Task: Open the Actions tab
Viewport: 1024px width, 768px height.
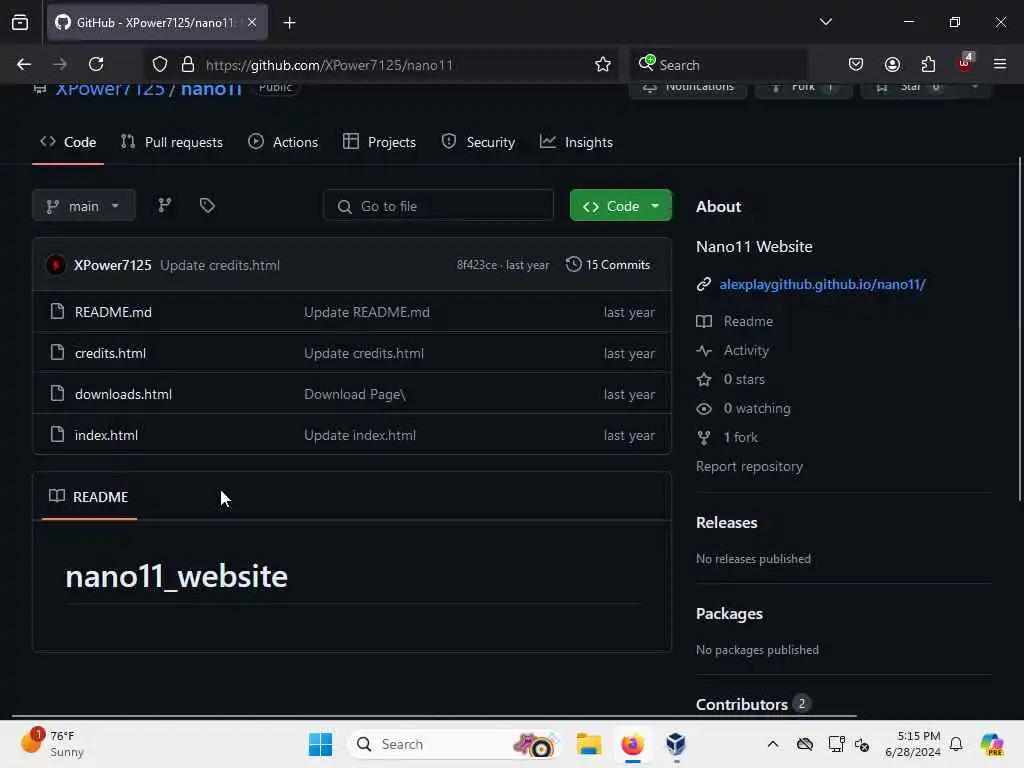Action: (x=283, y=142)
